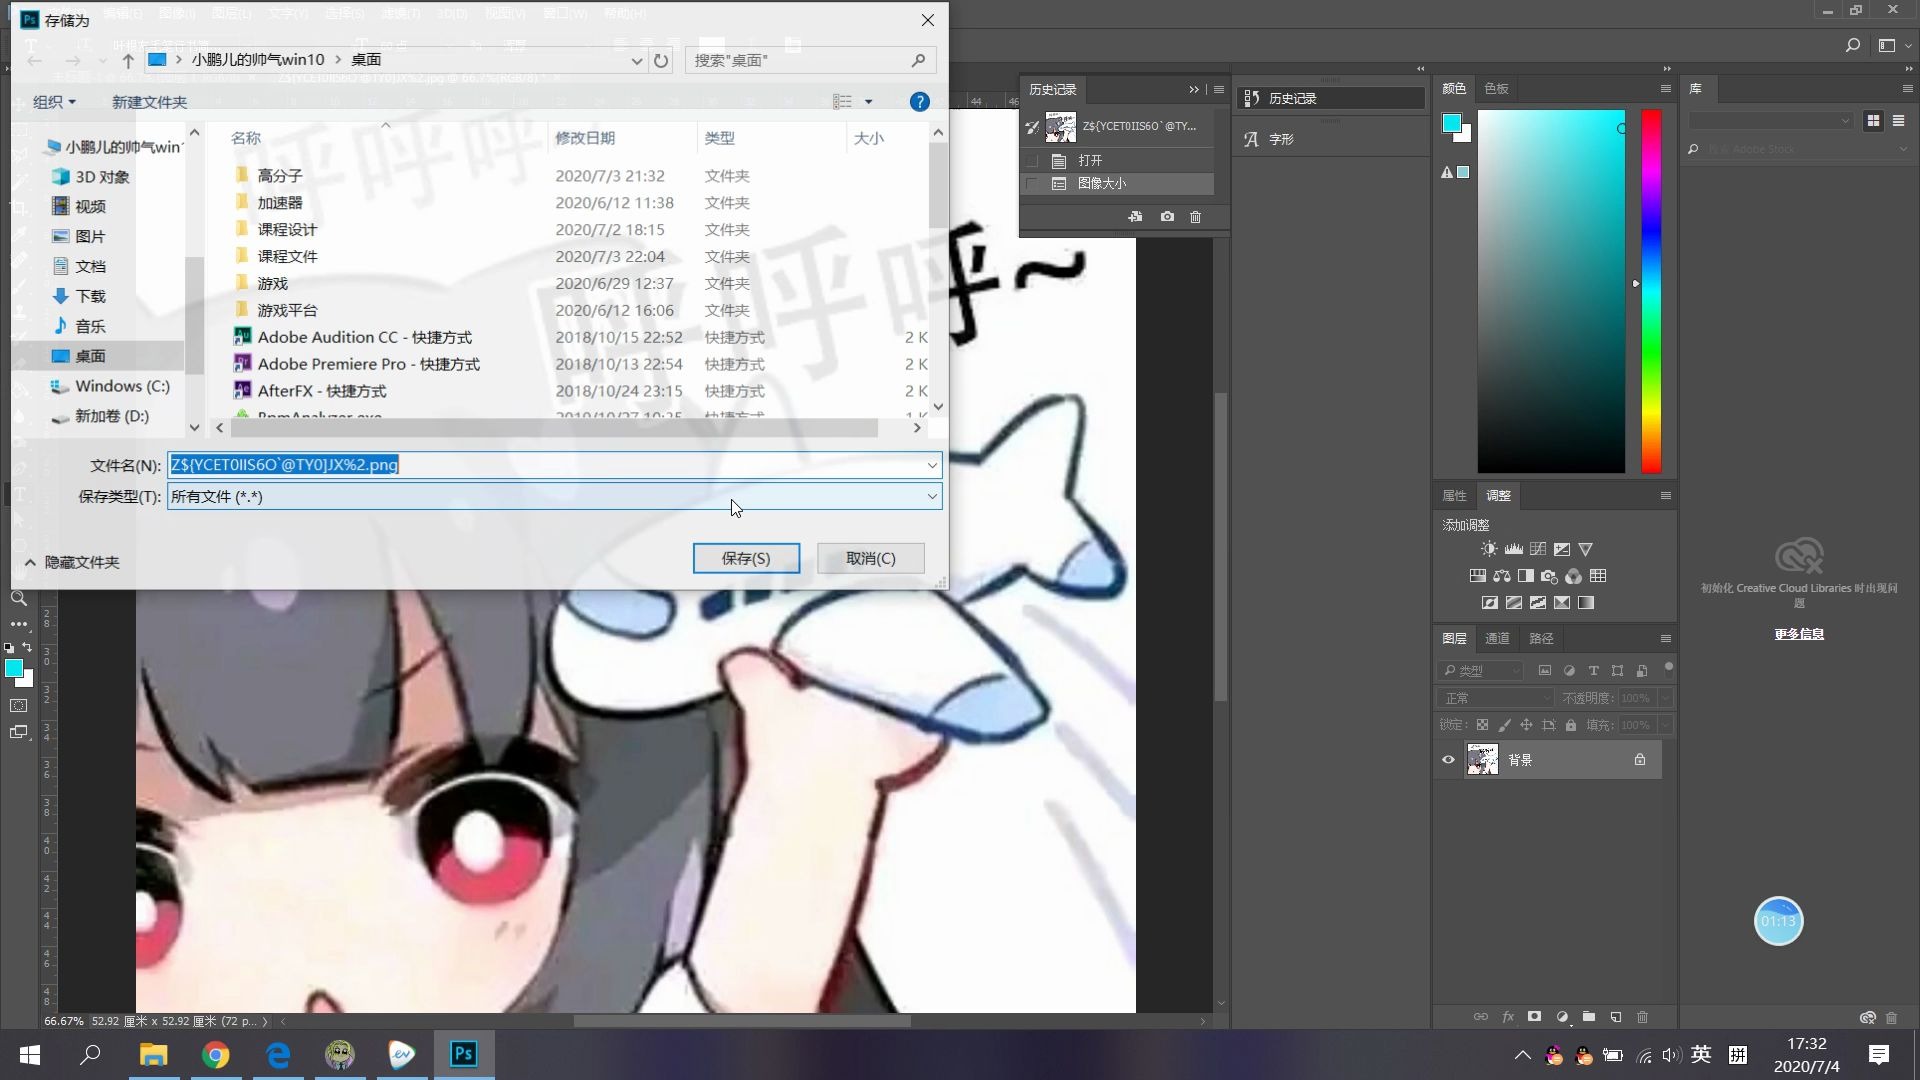
Task: Add a Curves adjustment
Action: (1538, 549)
